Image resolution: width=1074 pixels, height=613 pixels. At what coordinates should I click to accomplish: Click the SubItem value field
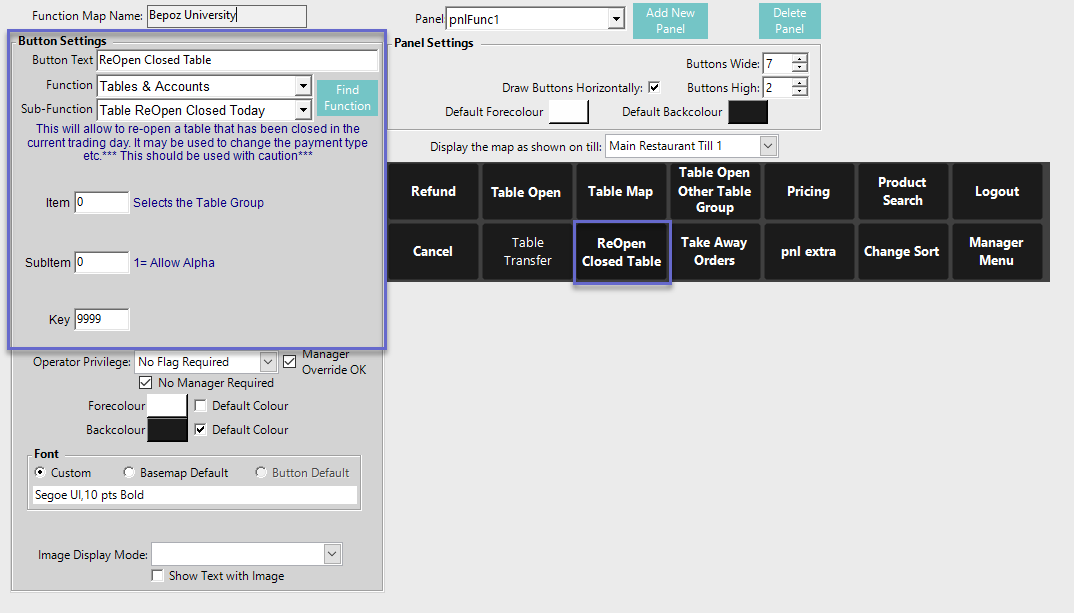pyautogui.click(x=101, y=262)
